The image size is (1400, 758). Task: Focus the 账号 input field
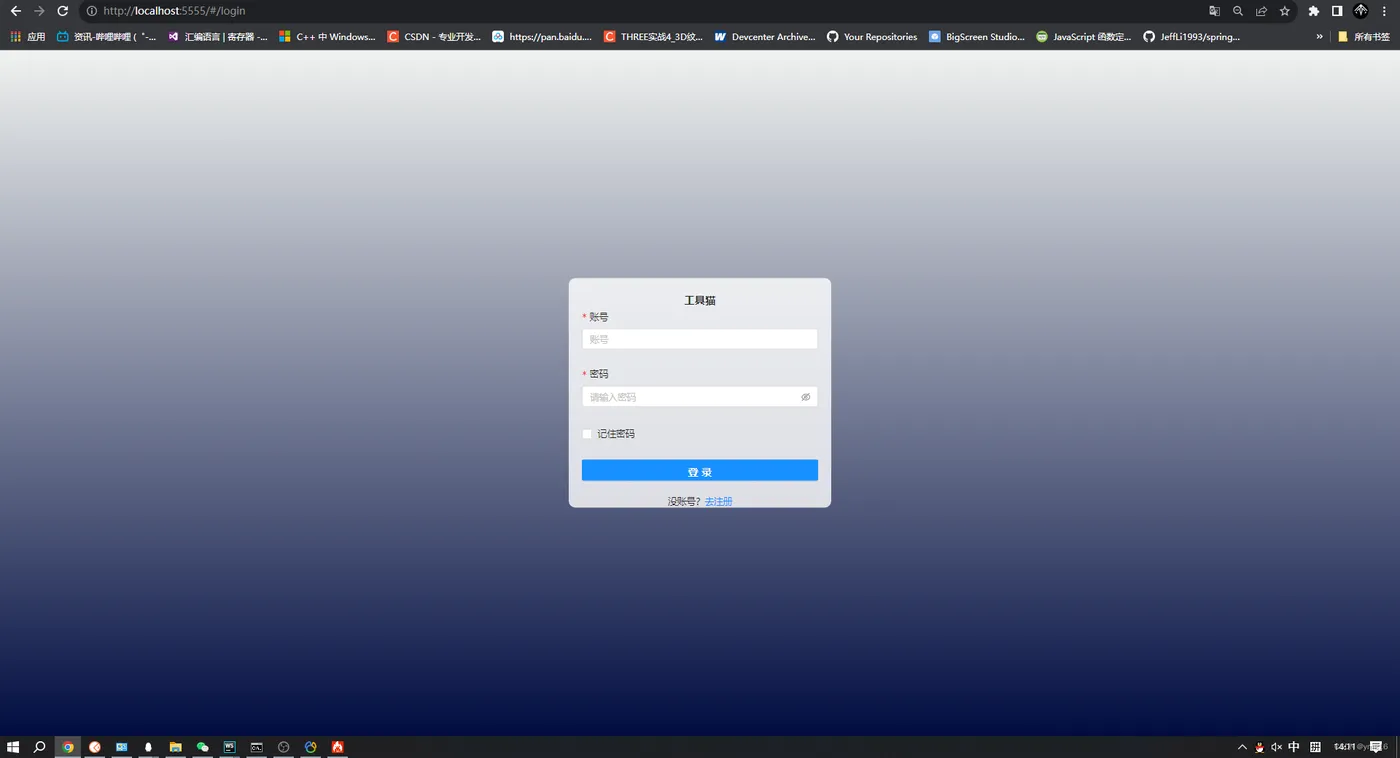pos(700,339)
